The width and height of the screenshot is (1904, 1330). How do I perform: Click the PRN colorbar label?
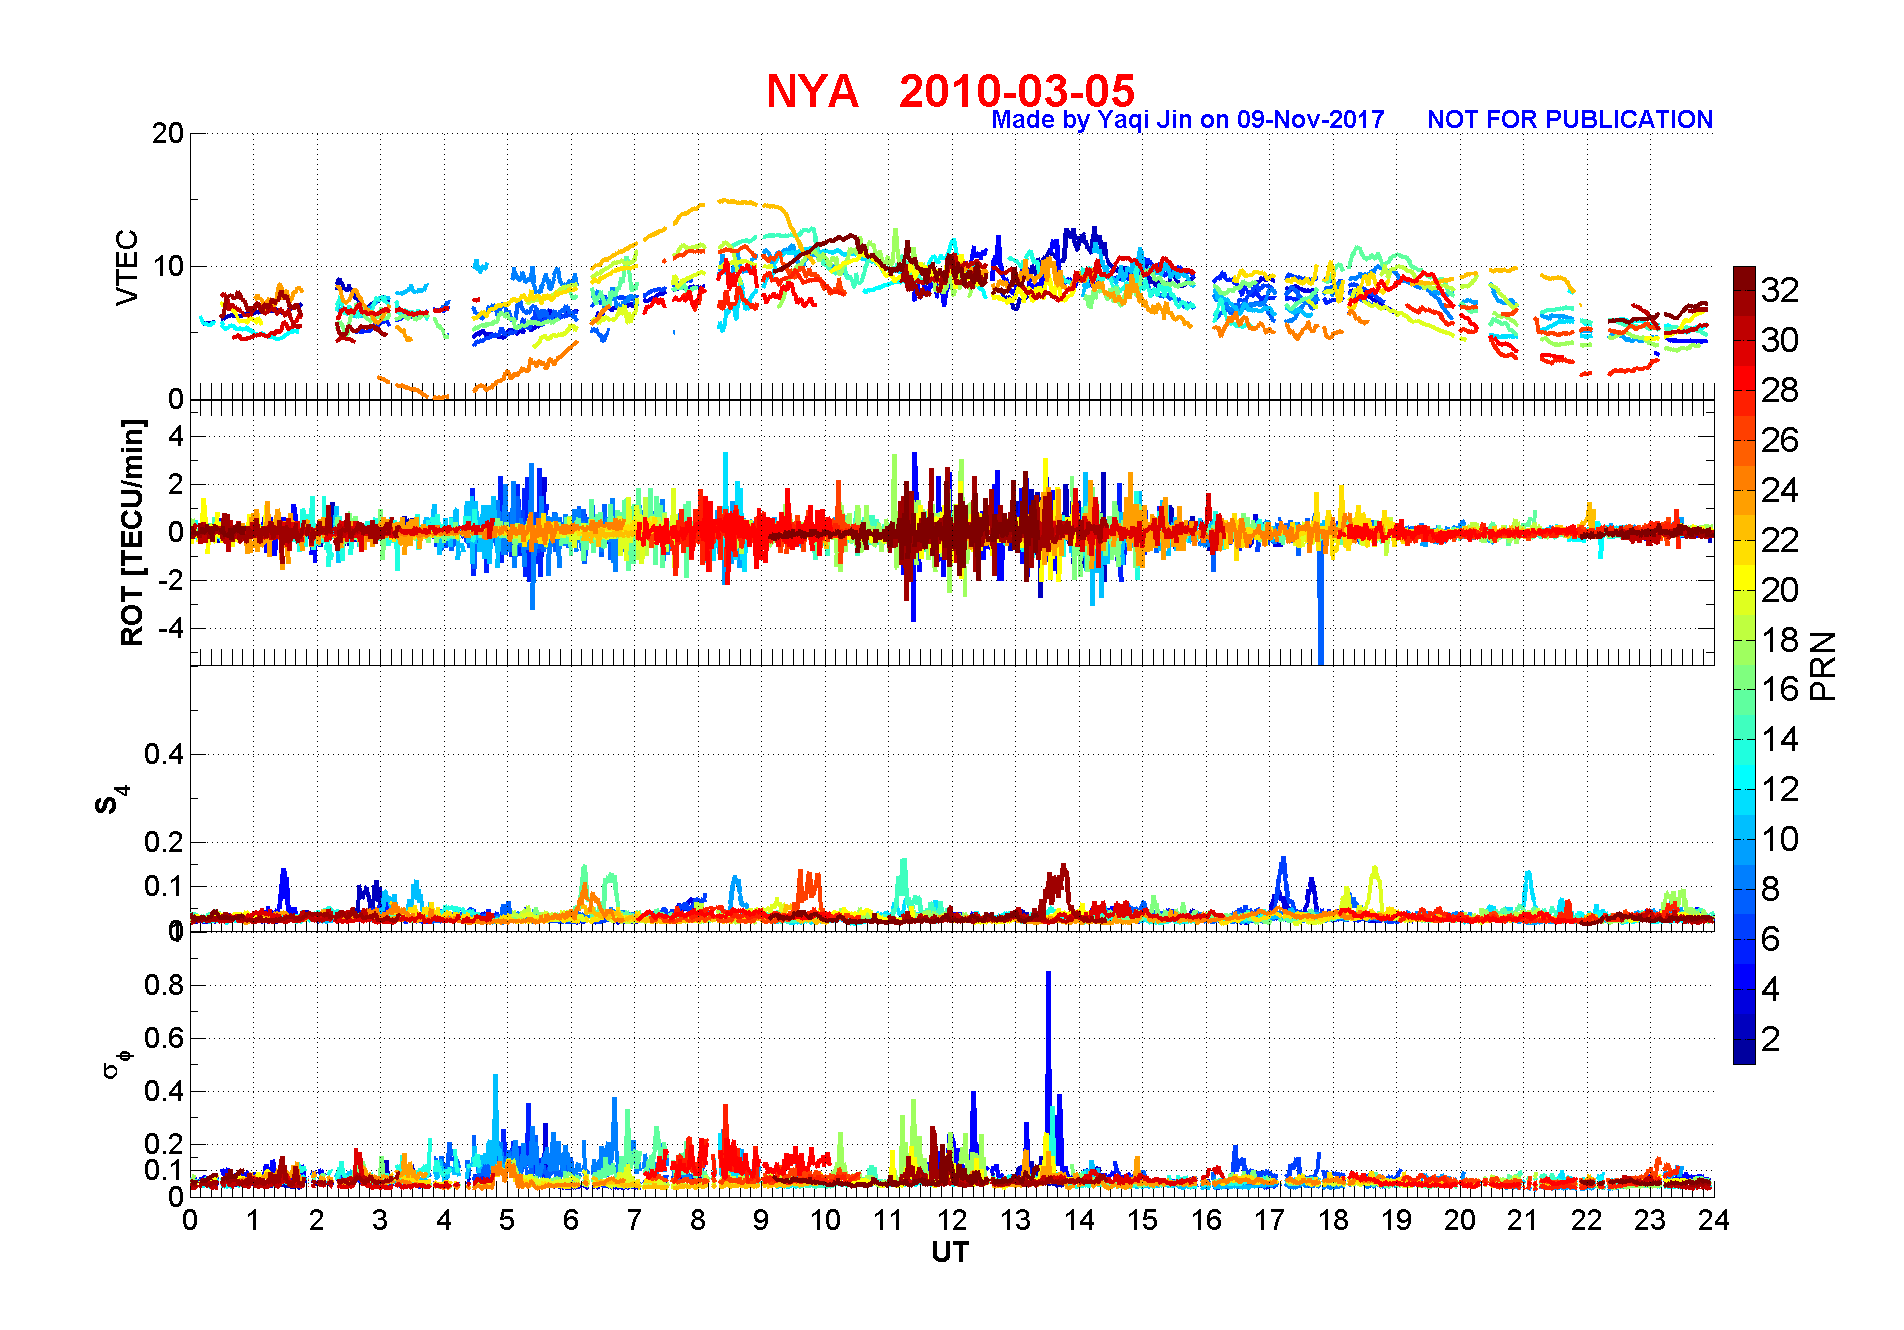[1823, 665]
